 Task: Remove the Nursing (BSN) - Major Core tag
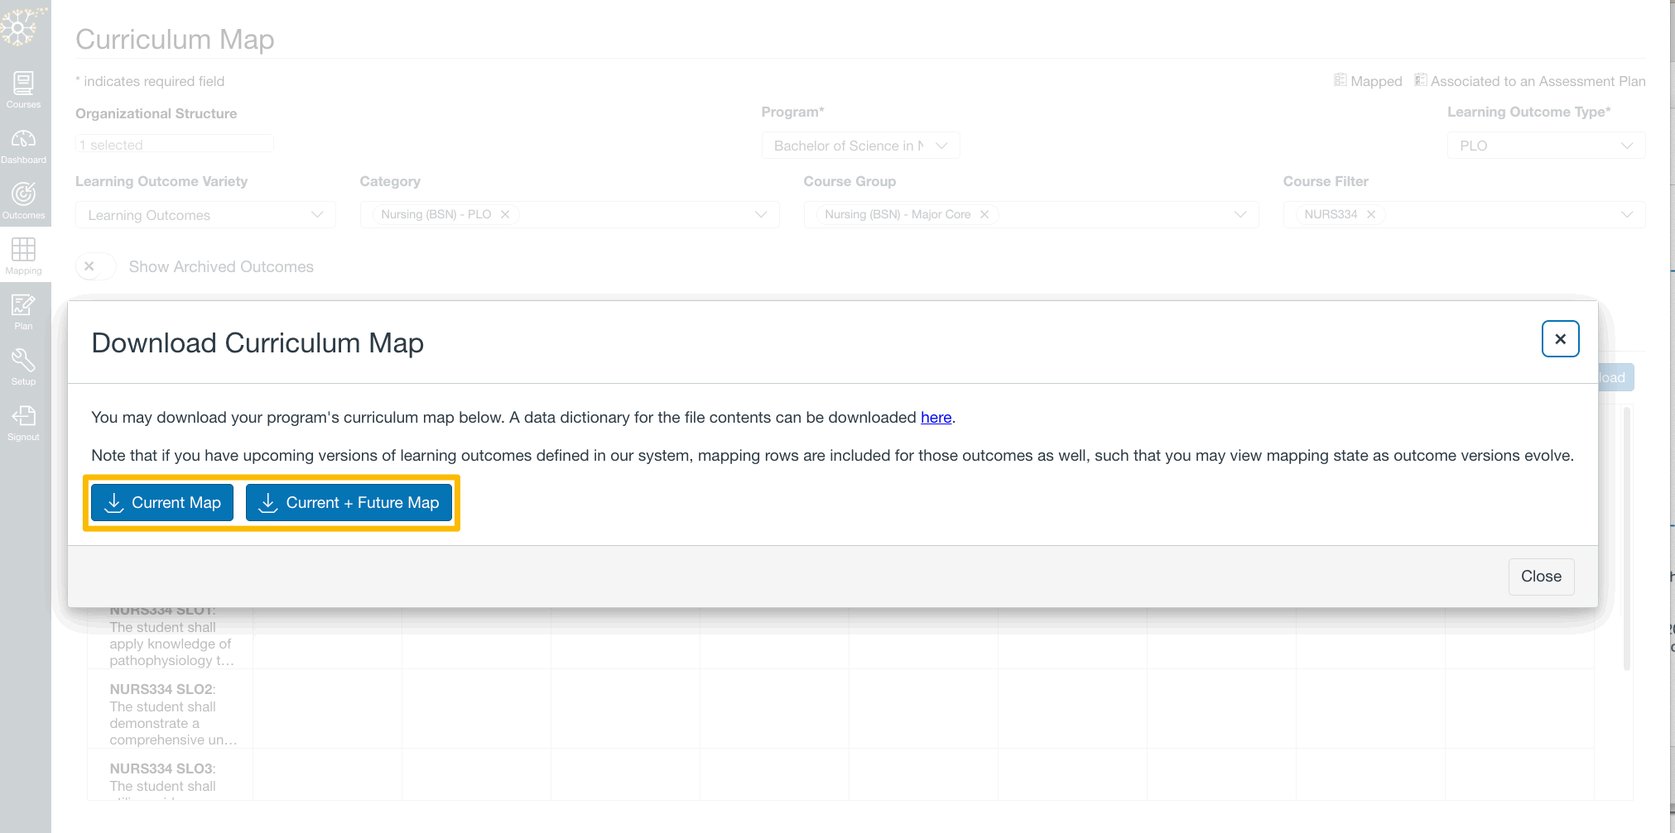pyautogui.click(x=984, y=214)
